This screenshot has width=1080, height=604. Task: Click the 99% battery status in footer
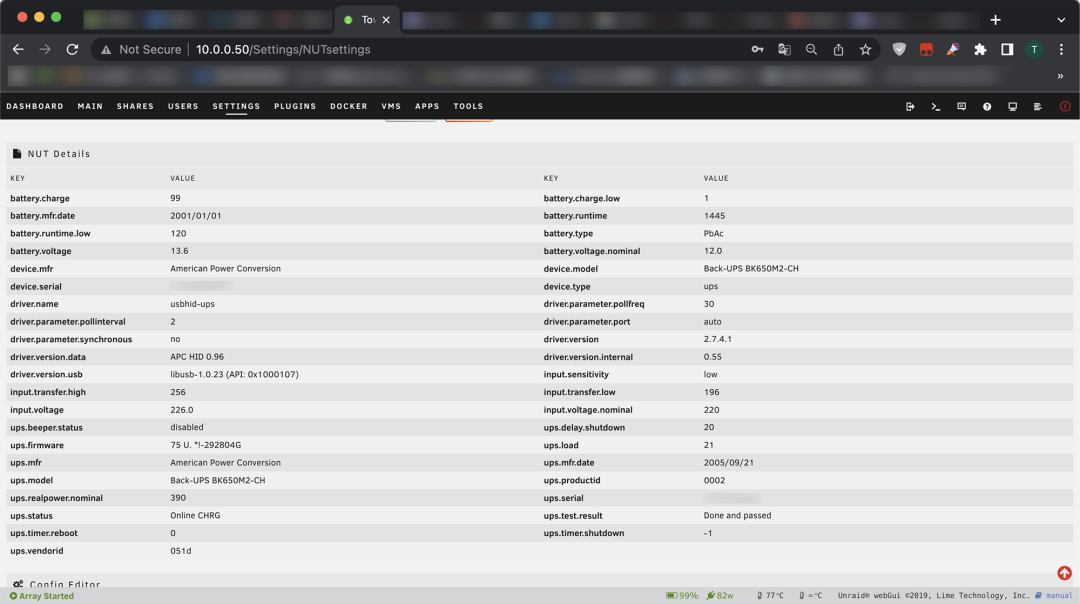click(682, 596)
